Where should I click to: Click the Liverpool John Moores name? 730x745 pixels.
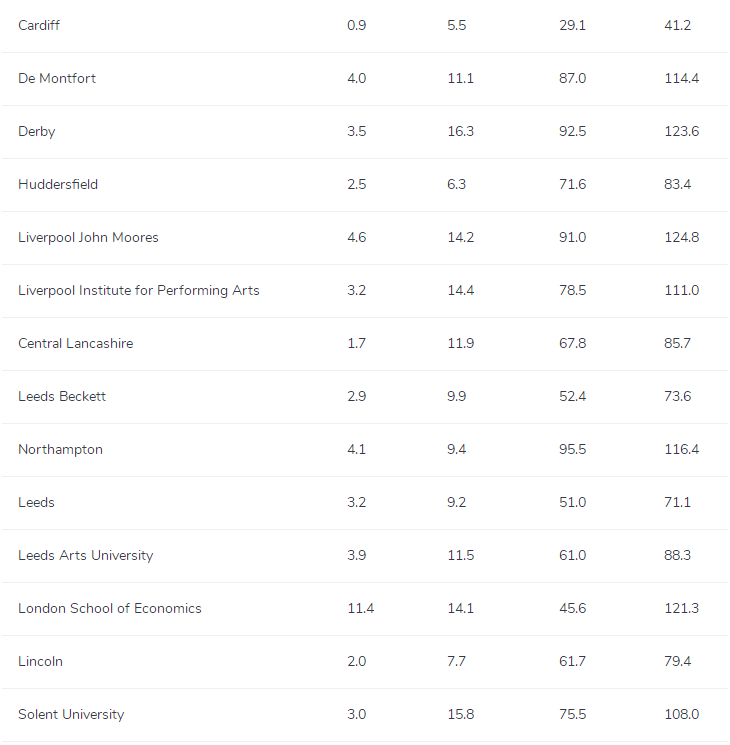(88, 237)
